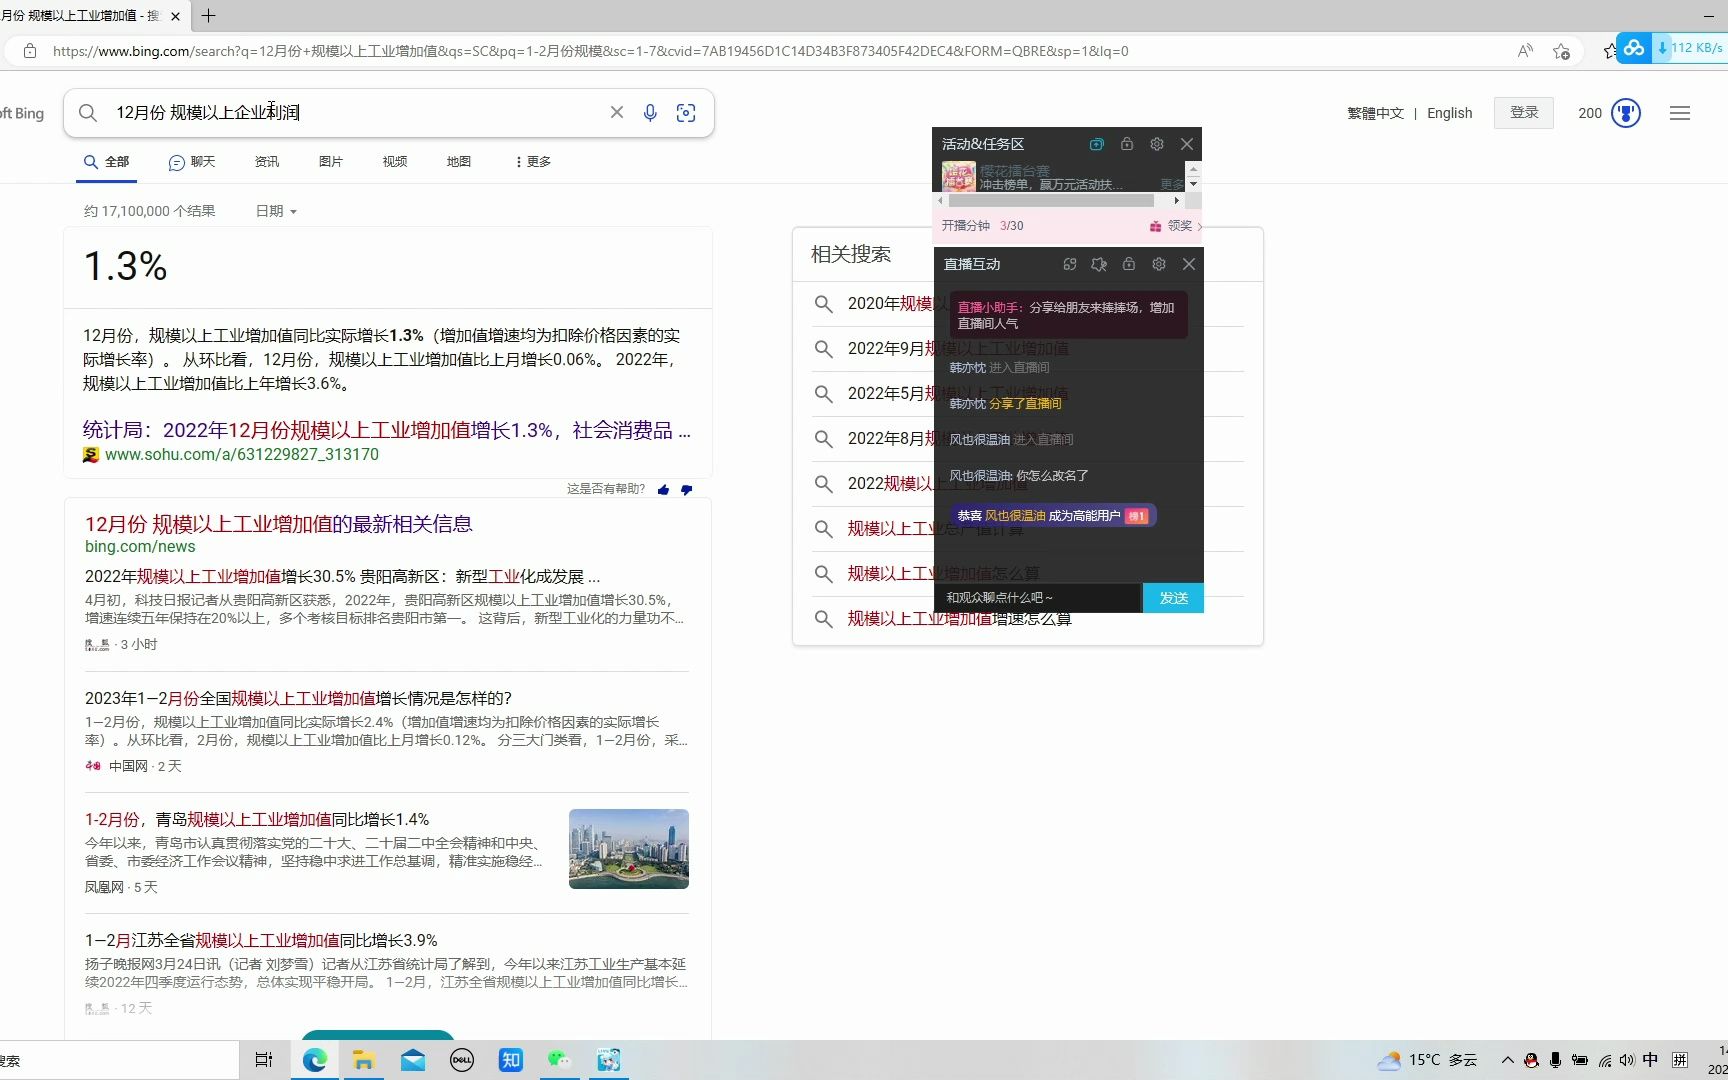Open Microsoft Edge from taskbar
Viewport: 1728px width, 1080px height.
315,1060
